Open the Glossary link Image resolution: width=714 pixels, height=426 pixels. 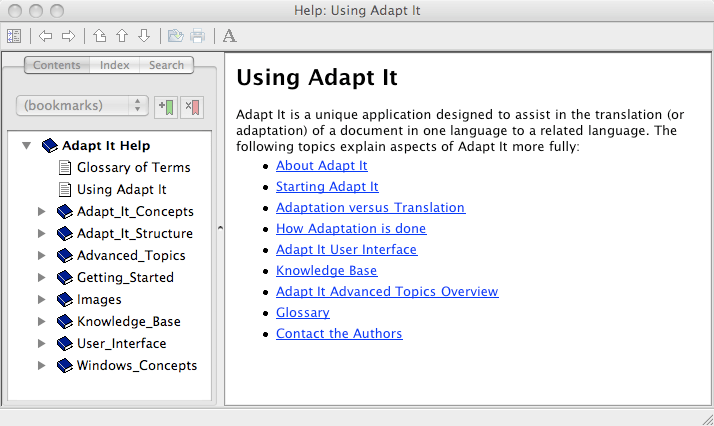click(x=303, y=313)
